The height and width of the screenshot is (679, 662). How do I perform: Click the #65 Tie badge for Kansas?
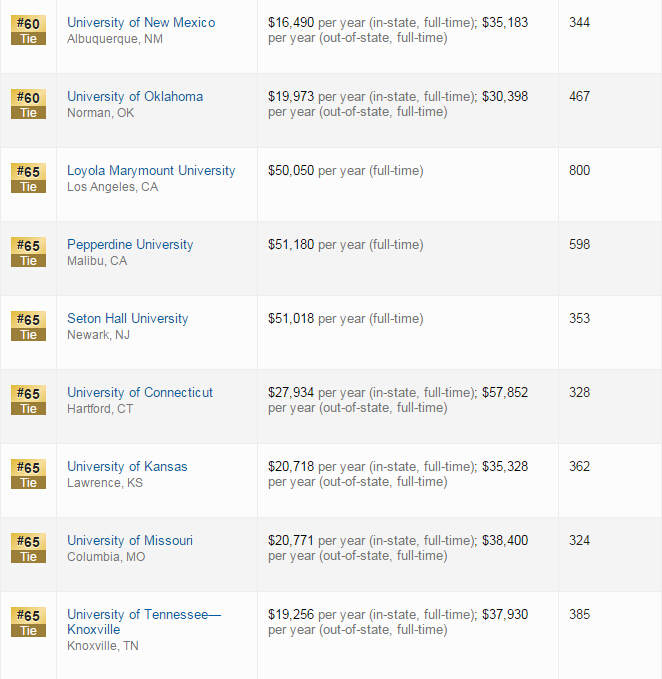pyautogui.click(x=28, y=475)
